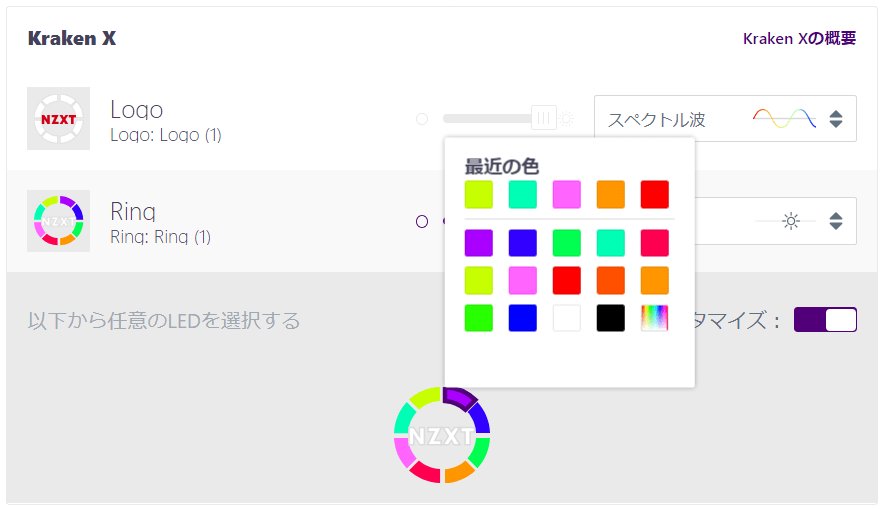This screenshot has height=509, width=884.
Task: Choose the spring green palette swatch
Action: (567, 243)
